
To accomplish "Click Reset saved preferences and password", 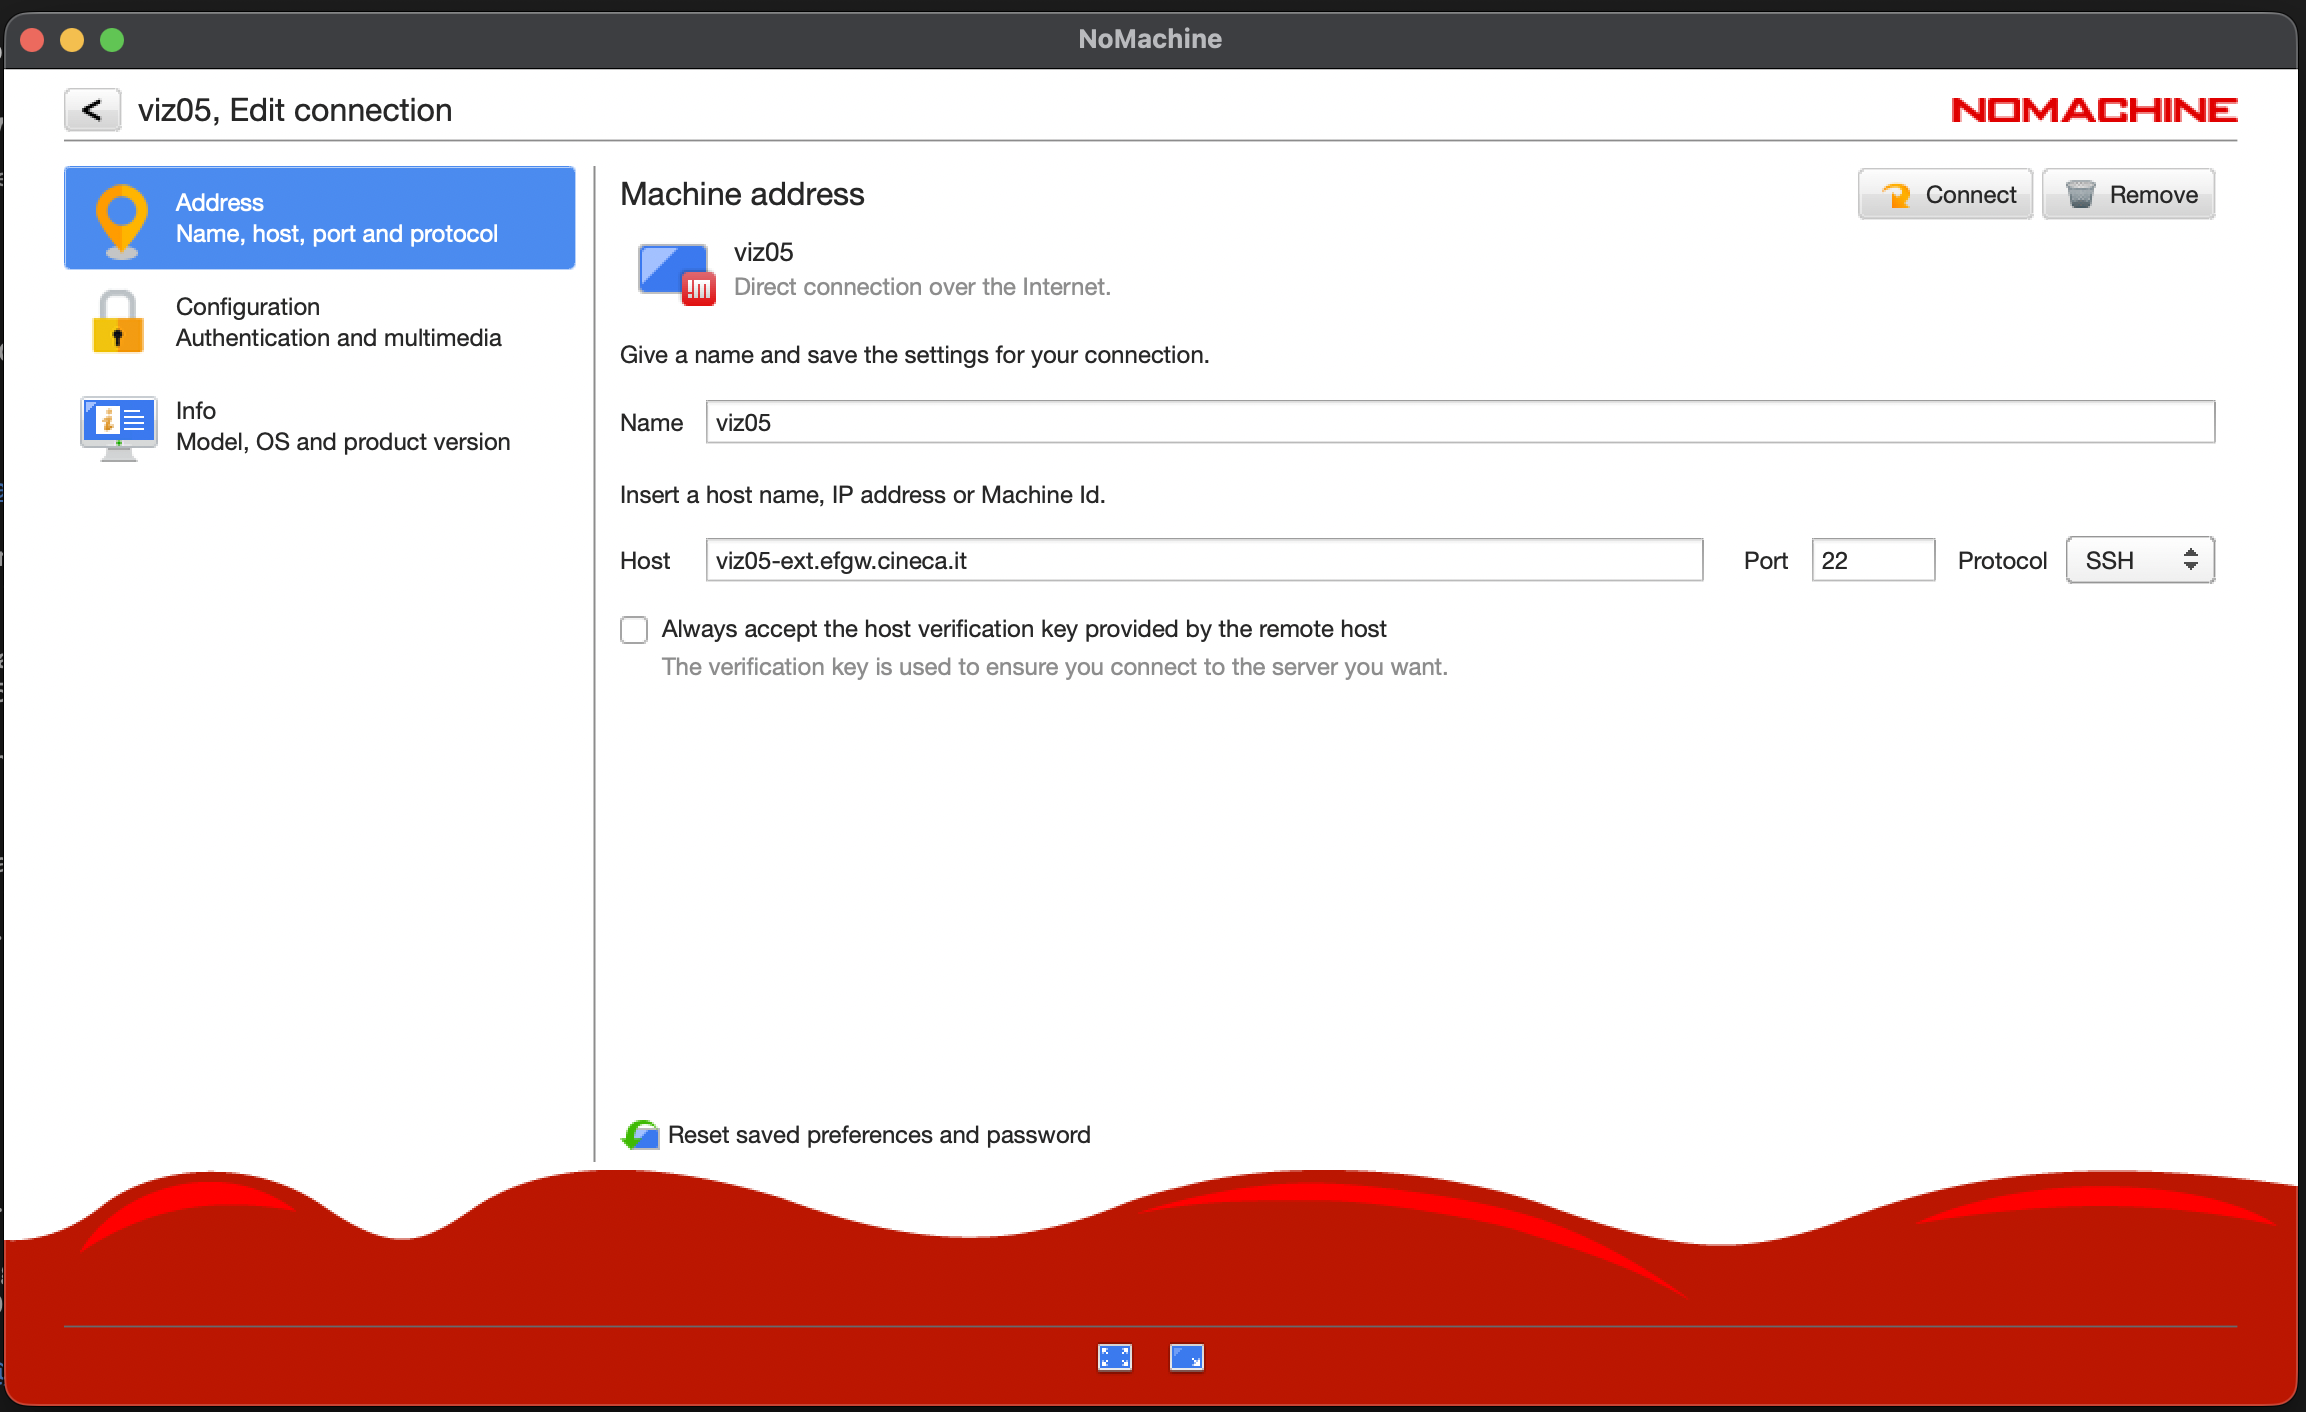I will [x=878, y=1135].
